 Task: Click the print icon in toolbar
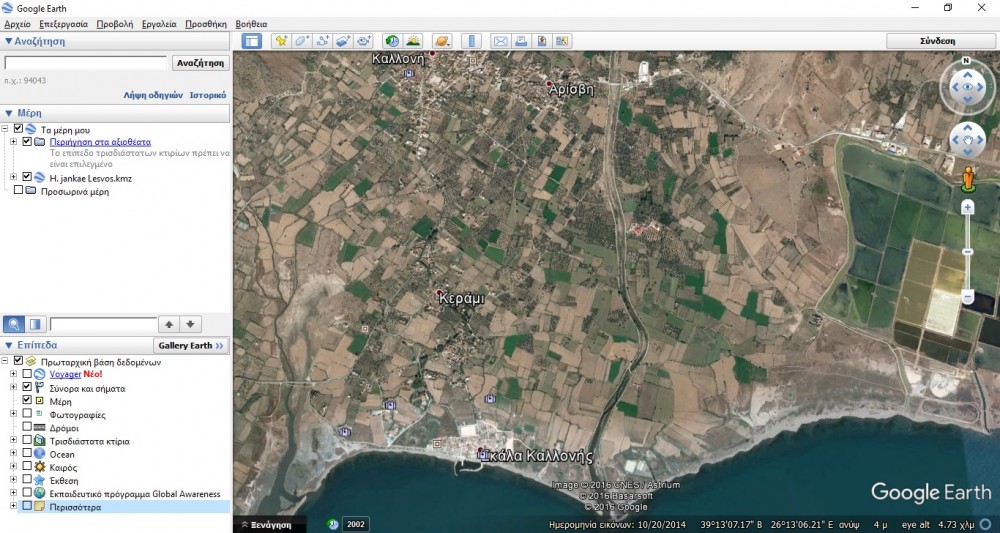[521, 41]
